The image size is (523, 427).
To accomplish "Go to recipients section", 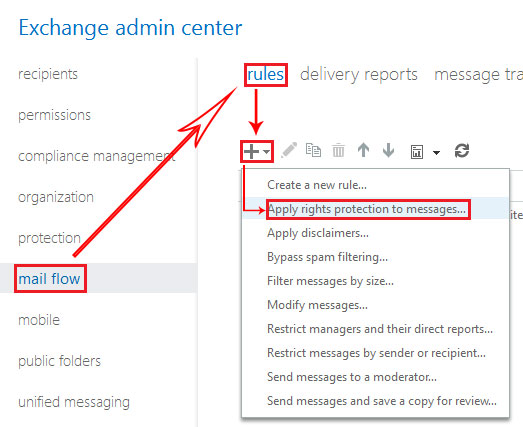I will [x=48, y=74].
